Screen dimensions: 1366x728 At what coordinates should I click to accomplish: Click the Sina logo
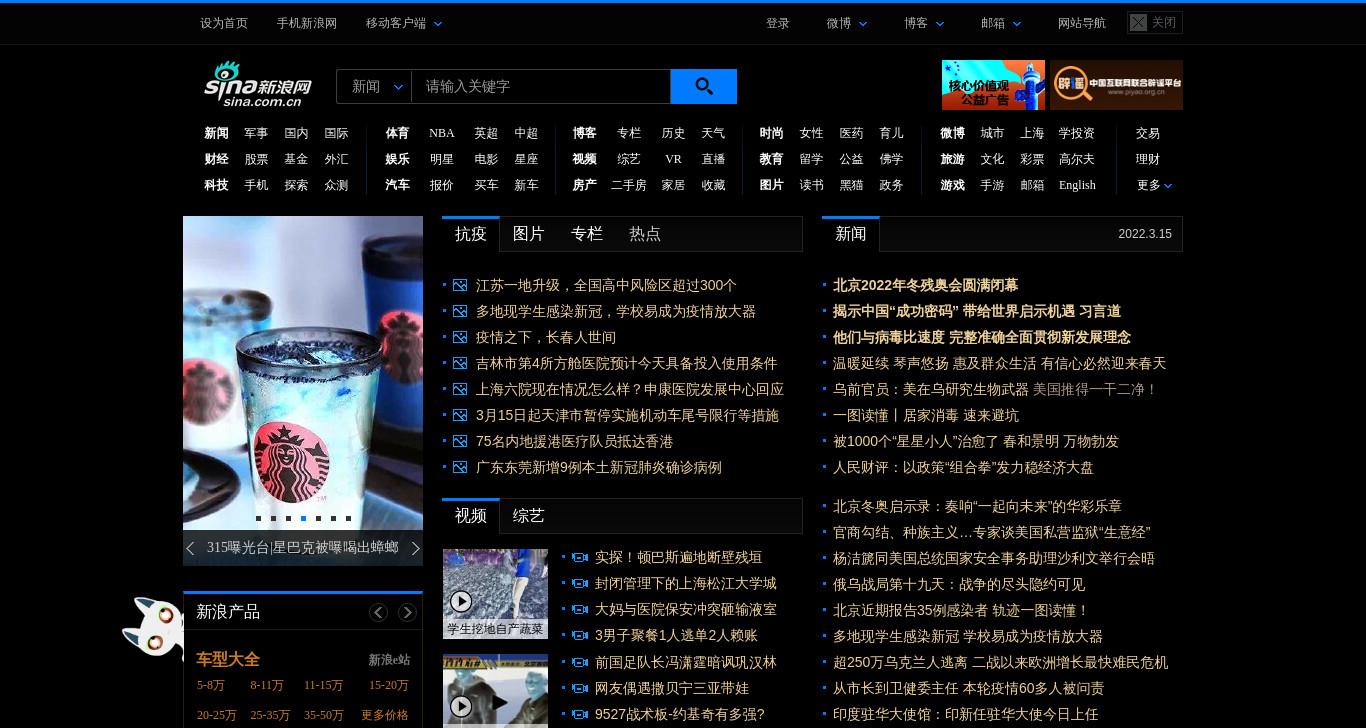point(258,85)
